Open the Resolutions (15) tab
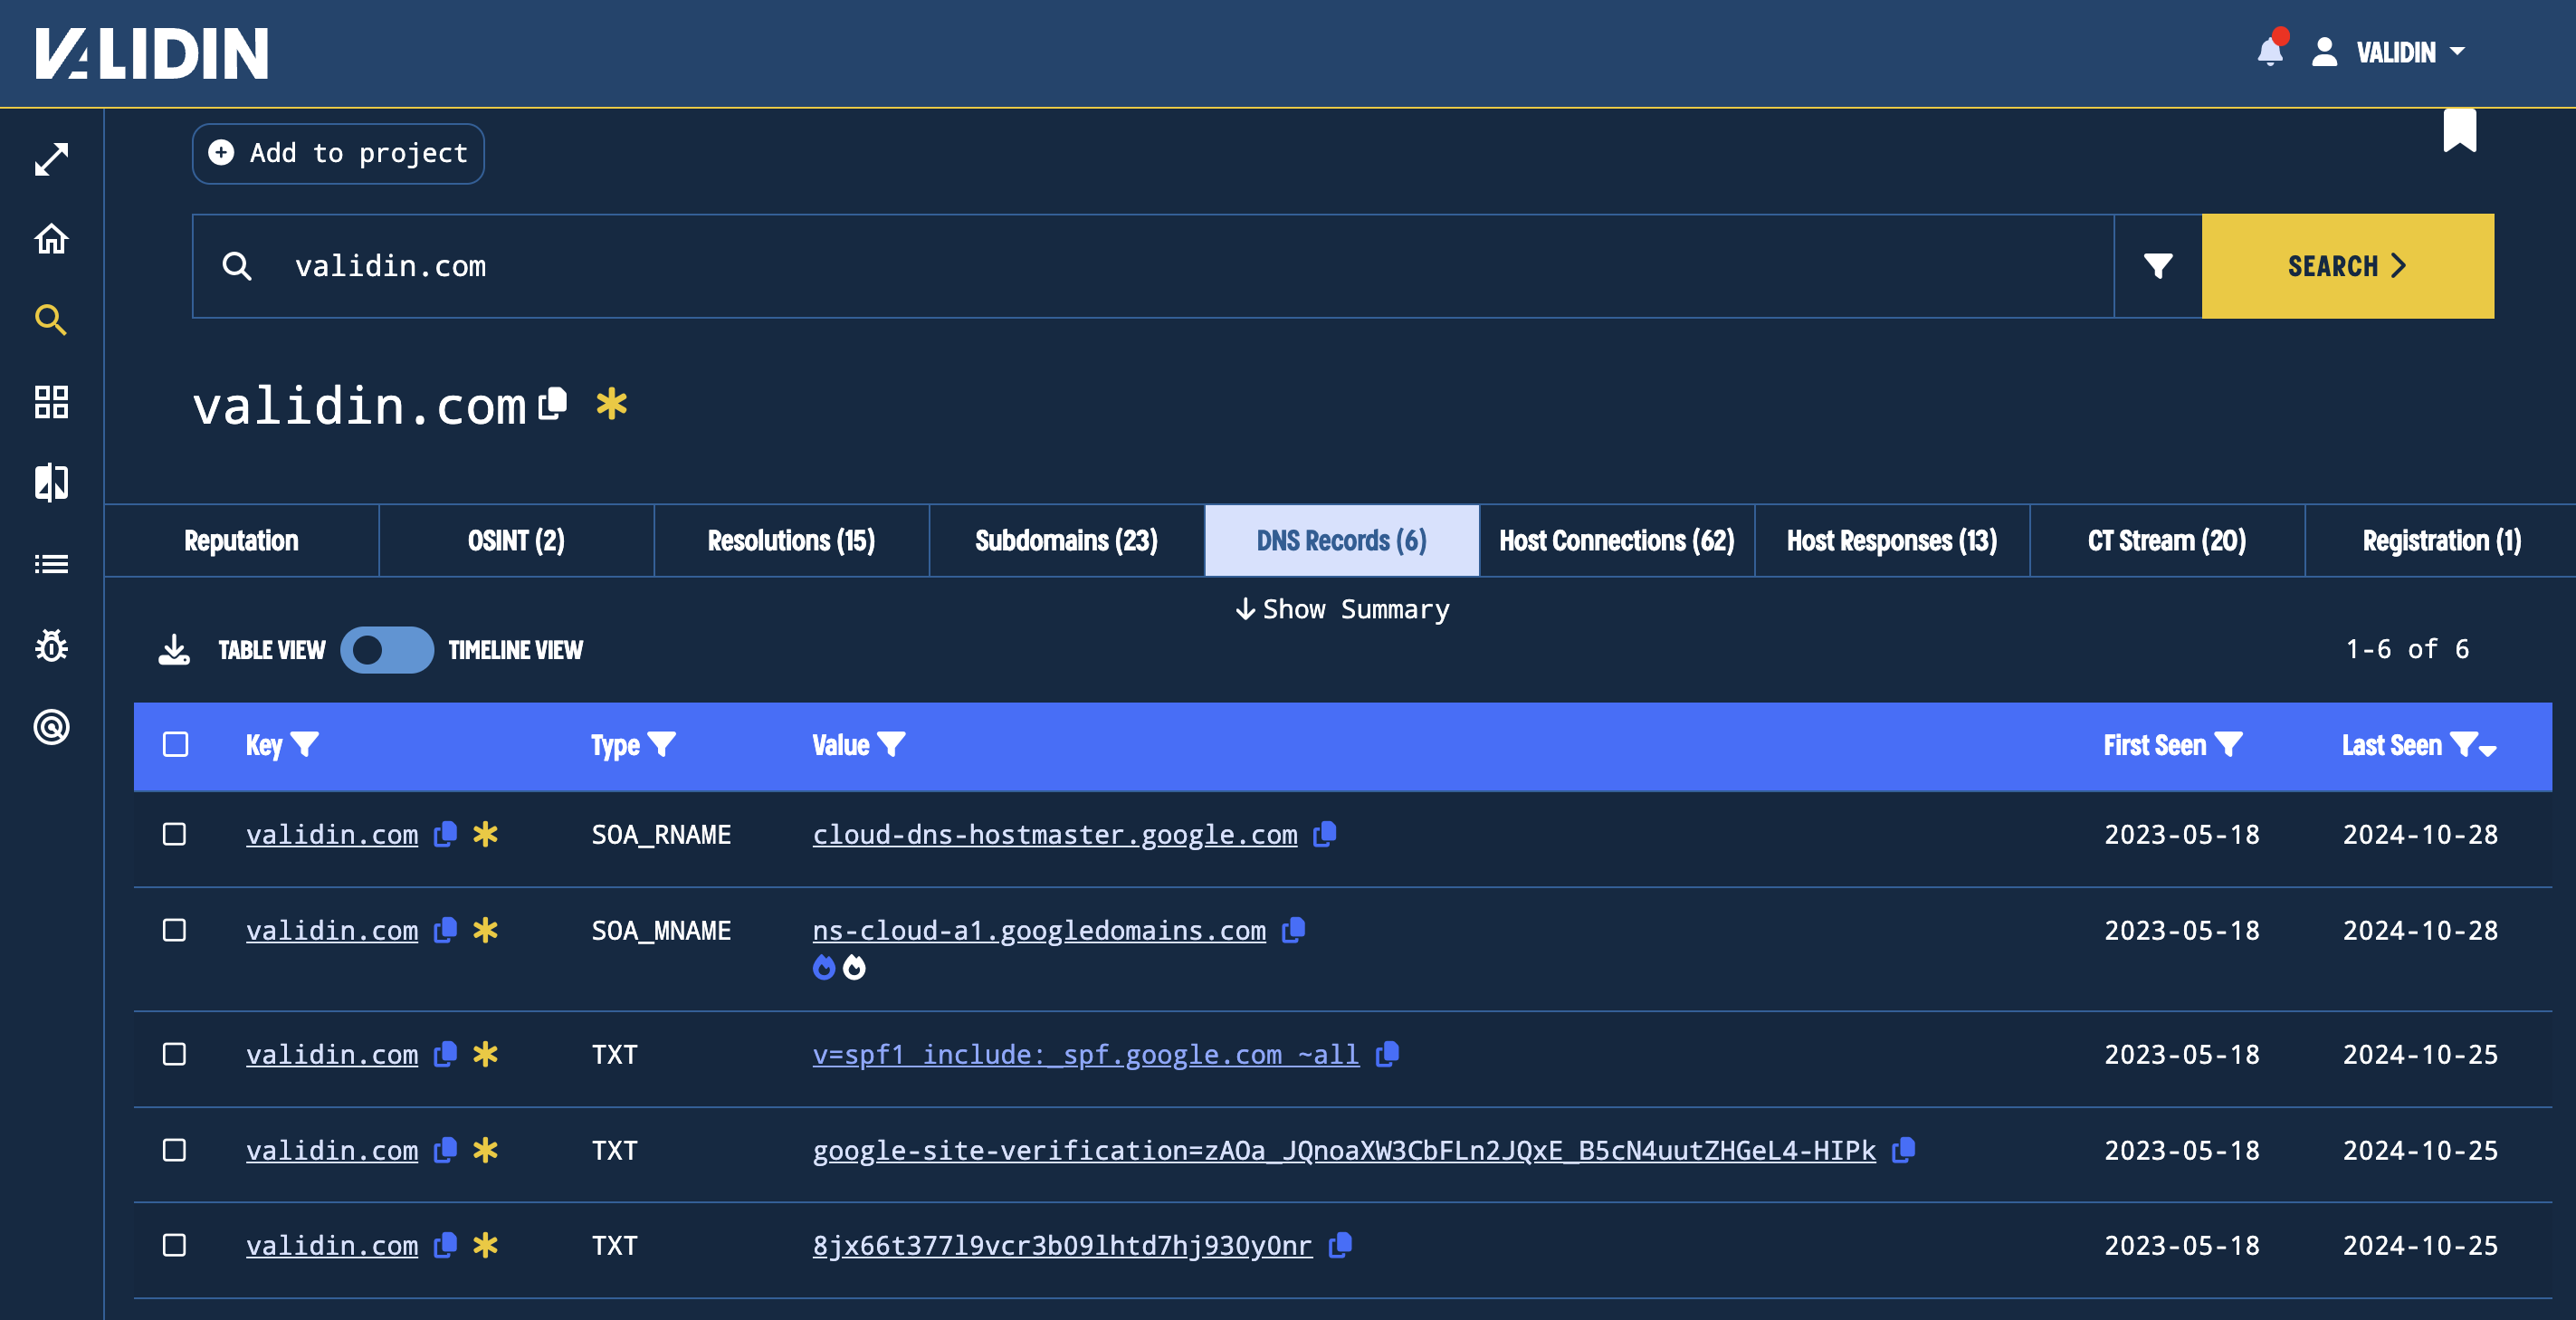The width and height of the screenshot is (2576, 1320). coord(791,541)
